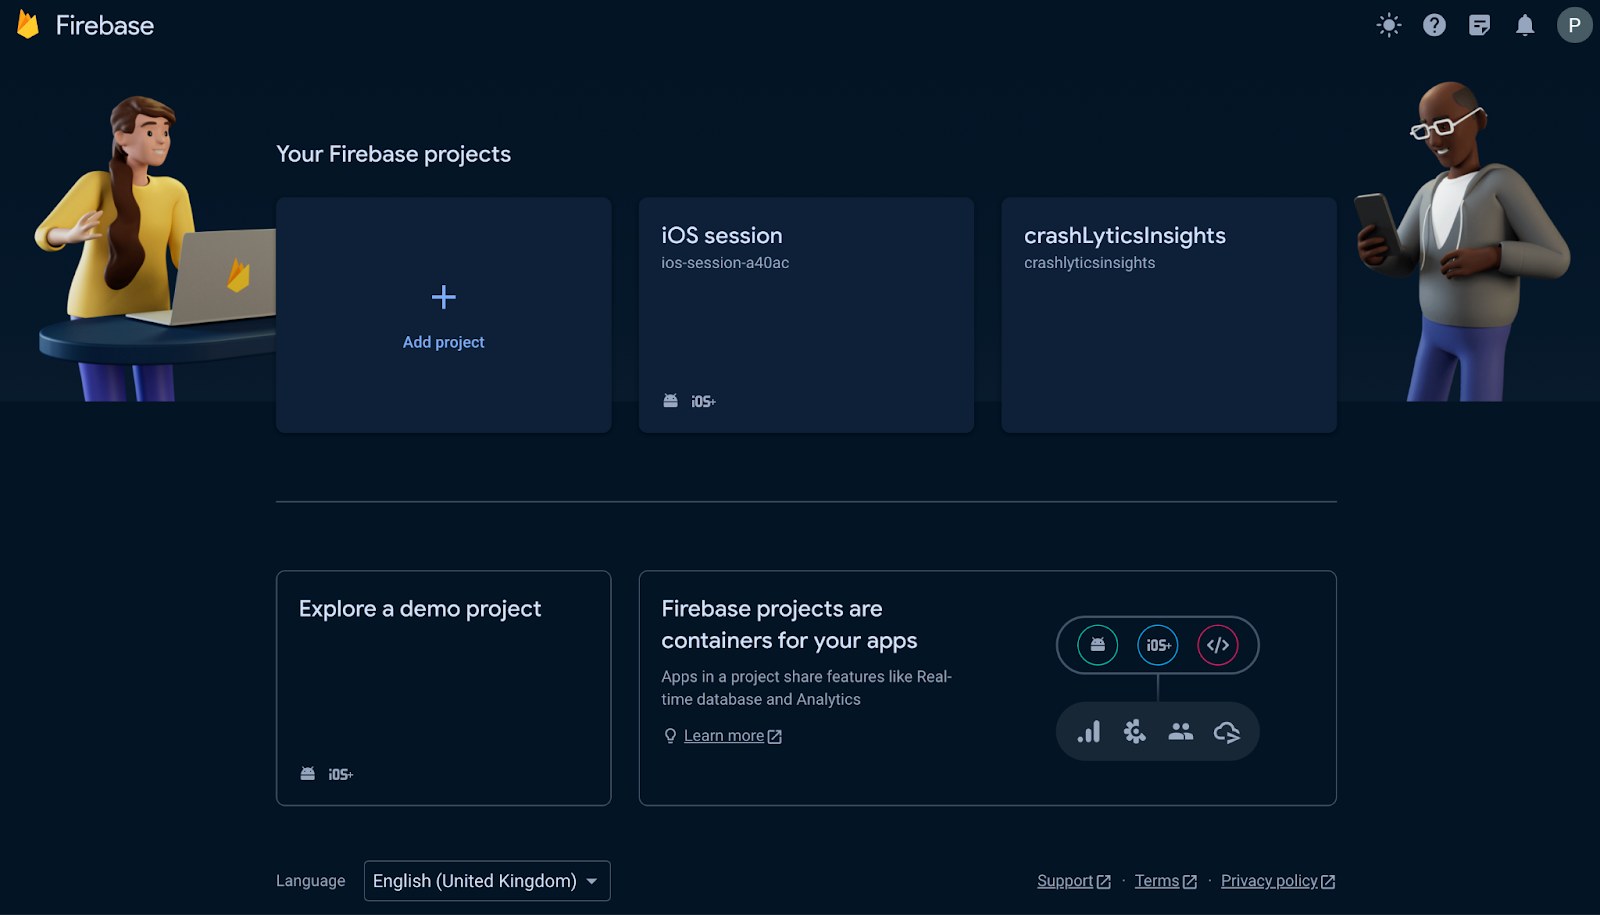Click the blue circled iOS+ platform icon

(x=1158, y=645)
